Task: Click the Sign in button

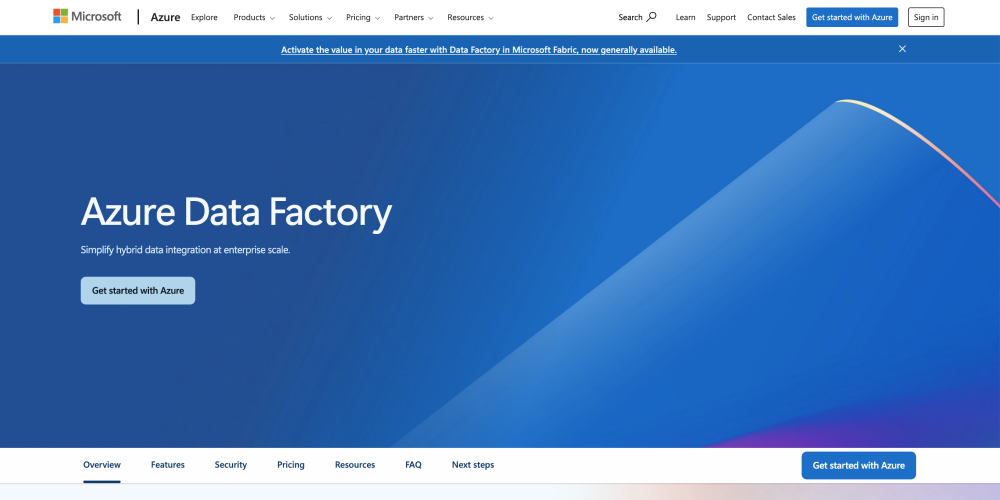Action: tap(926, 17)
